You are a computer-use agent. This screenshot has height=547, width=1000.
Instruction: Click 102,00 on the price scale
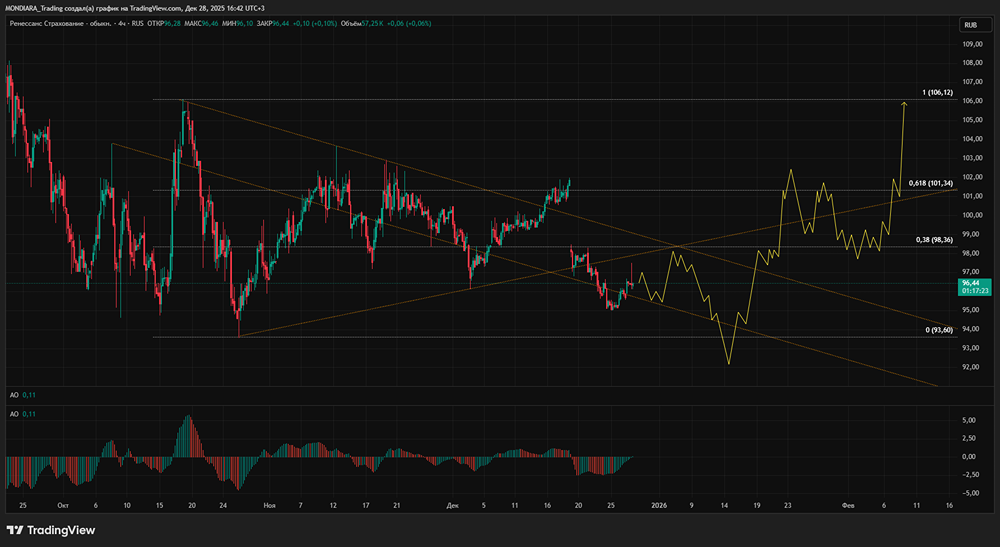pos(972,177)
